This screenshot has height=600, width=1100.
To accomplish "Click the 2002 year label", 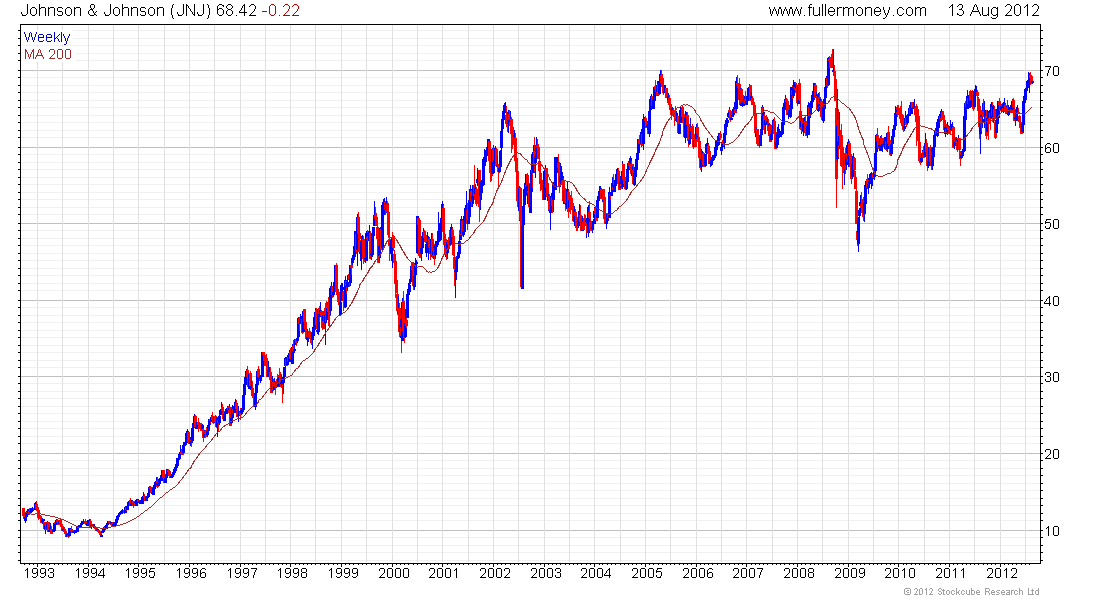I will click(x=495, y=573).
